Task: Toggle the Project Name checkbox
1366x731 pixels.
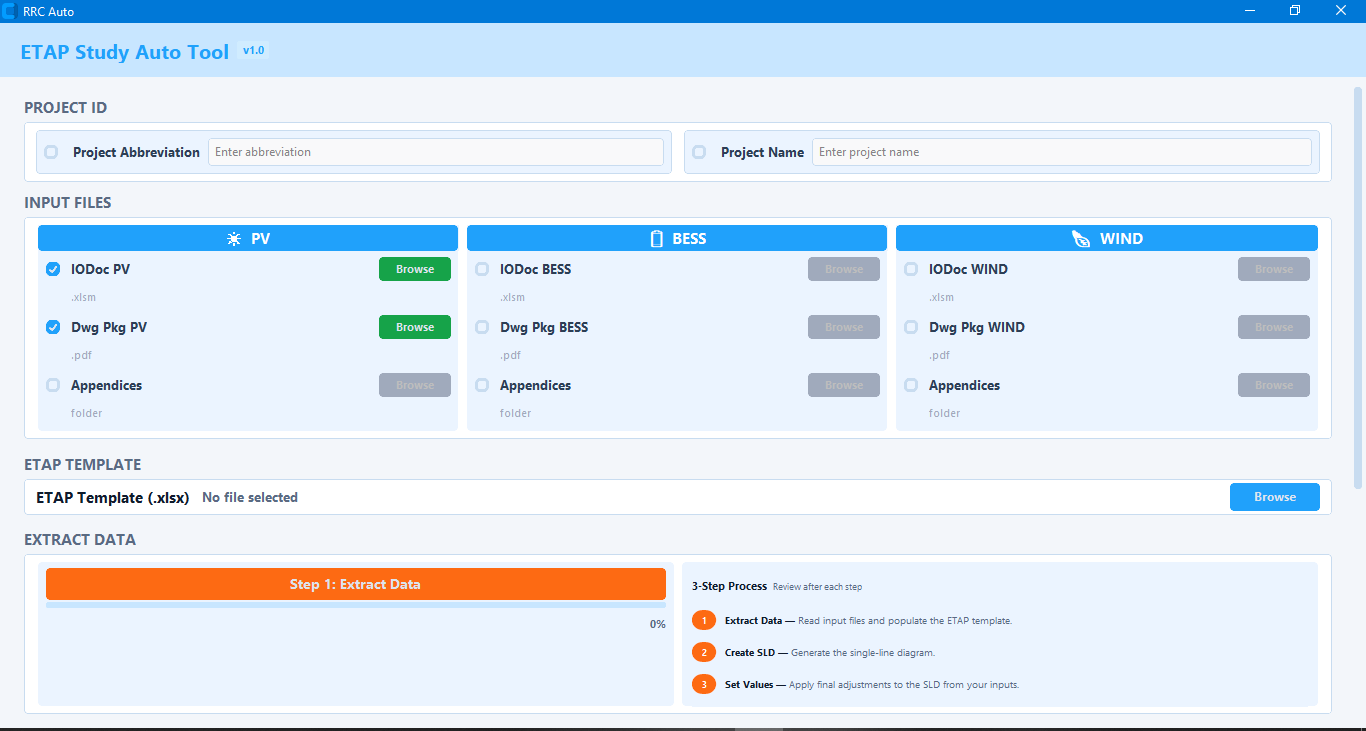Action: pos(699,152)
